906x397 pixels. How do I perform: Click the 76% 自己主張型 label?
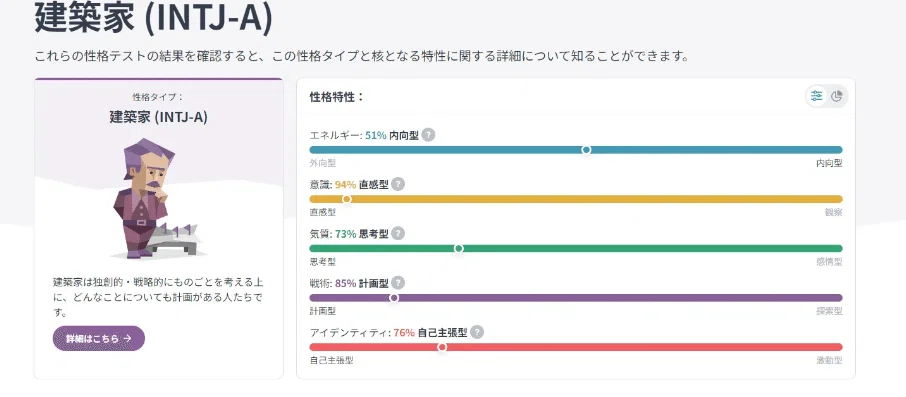point(430,333)
